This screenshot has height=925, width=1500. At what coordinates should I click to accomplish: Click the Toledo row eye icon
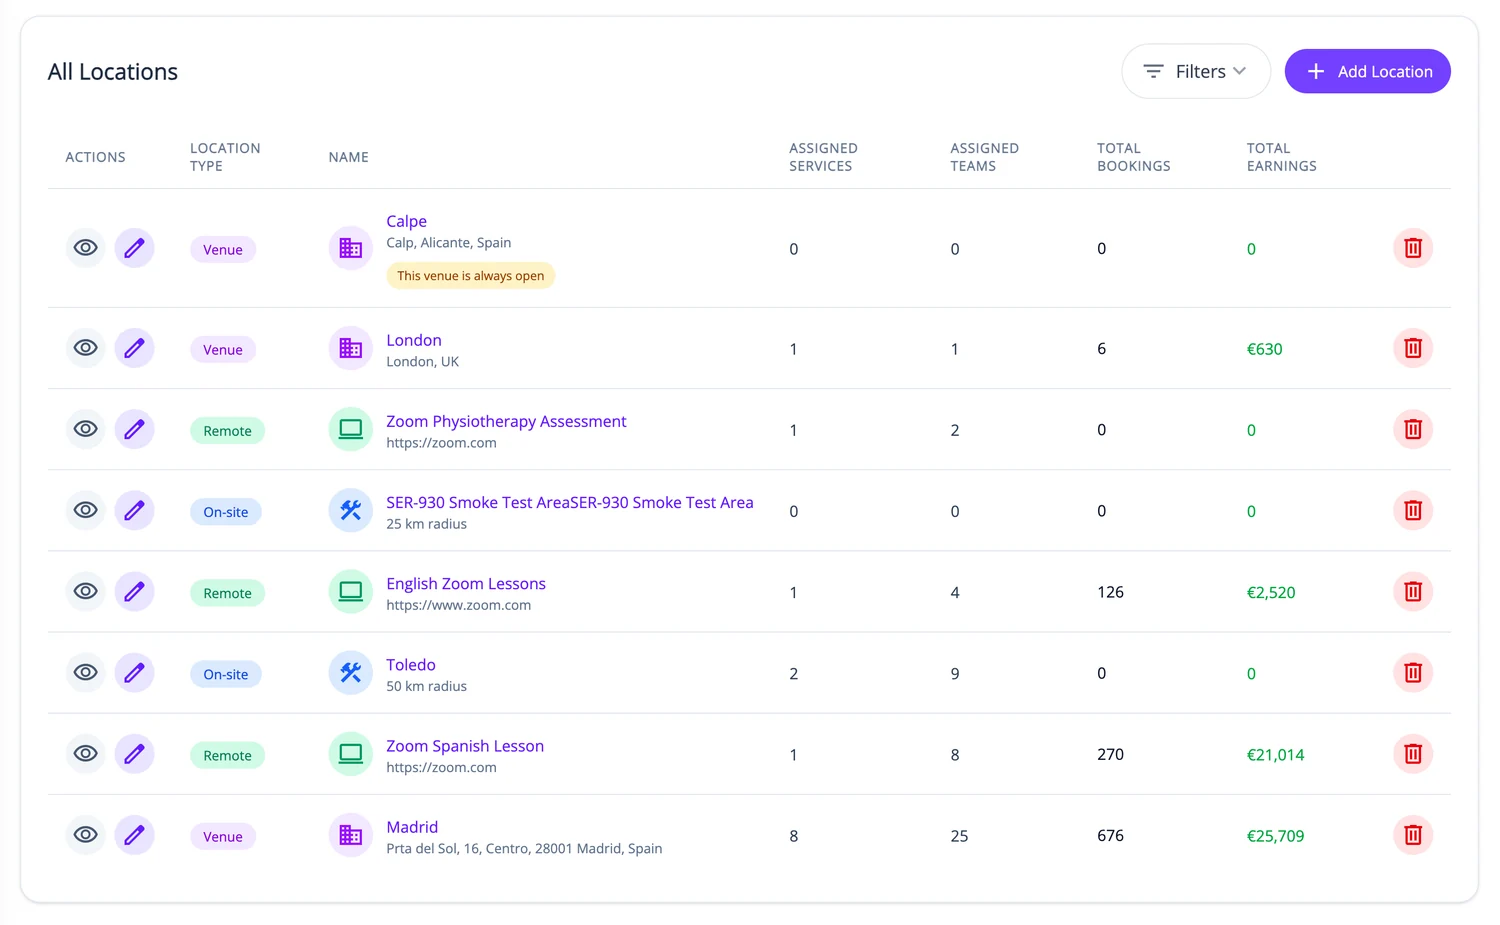coord(86,672)
